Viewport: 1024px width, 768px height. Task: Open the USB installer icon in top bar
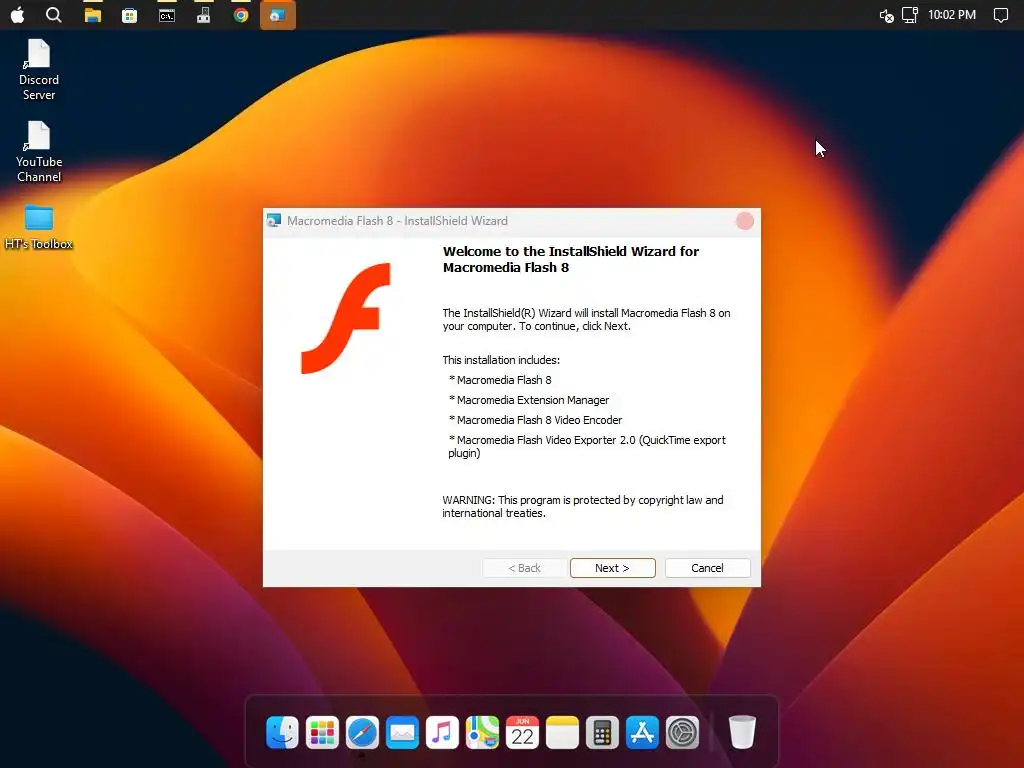pos(204,14)
